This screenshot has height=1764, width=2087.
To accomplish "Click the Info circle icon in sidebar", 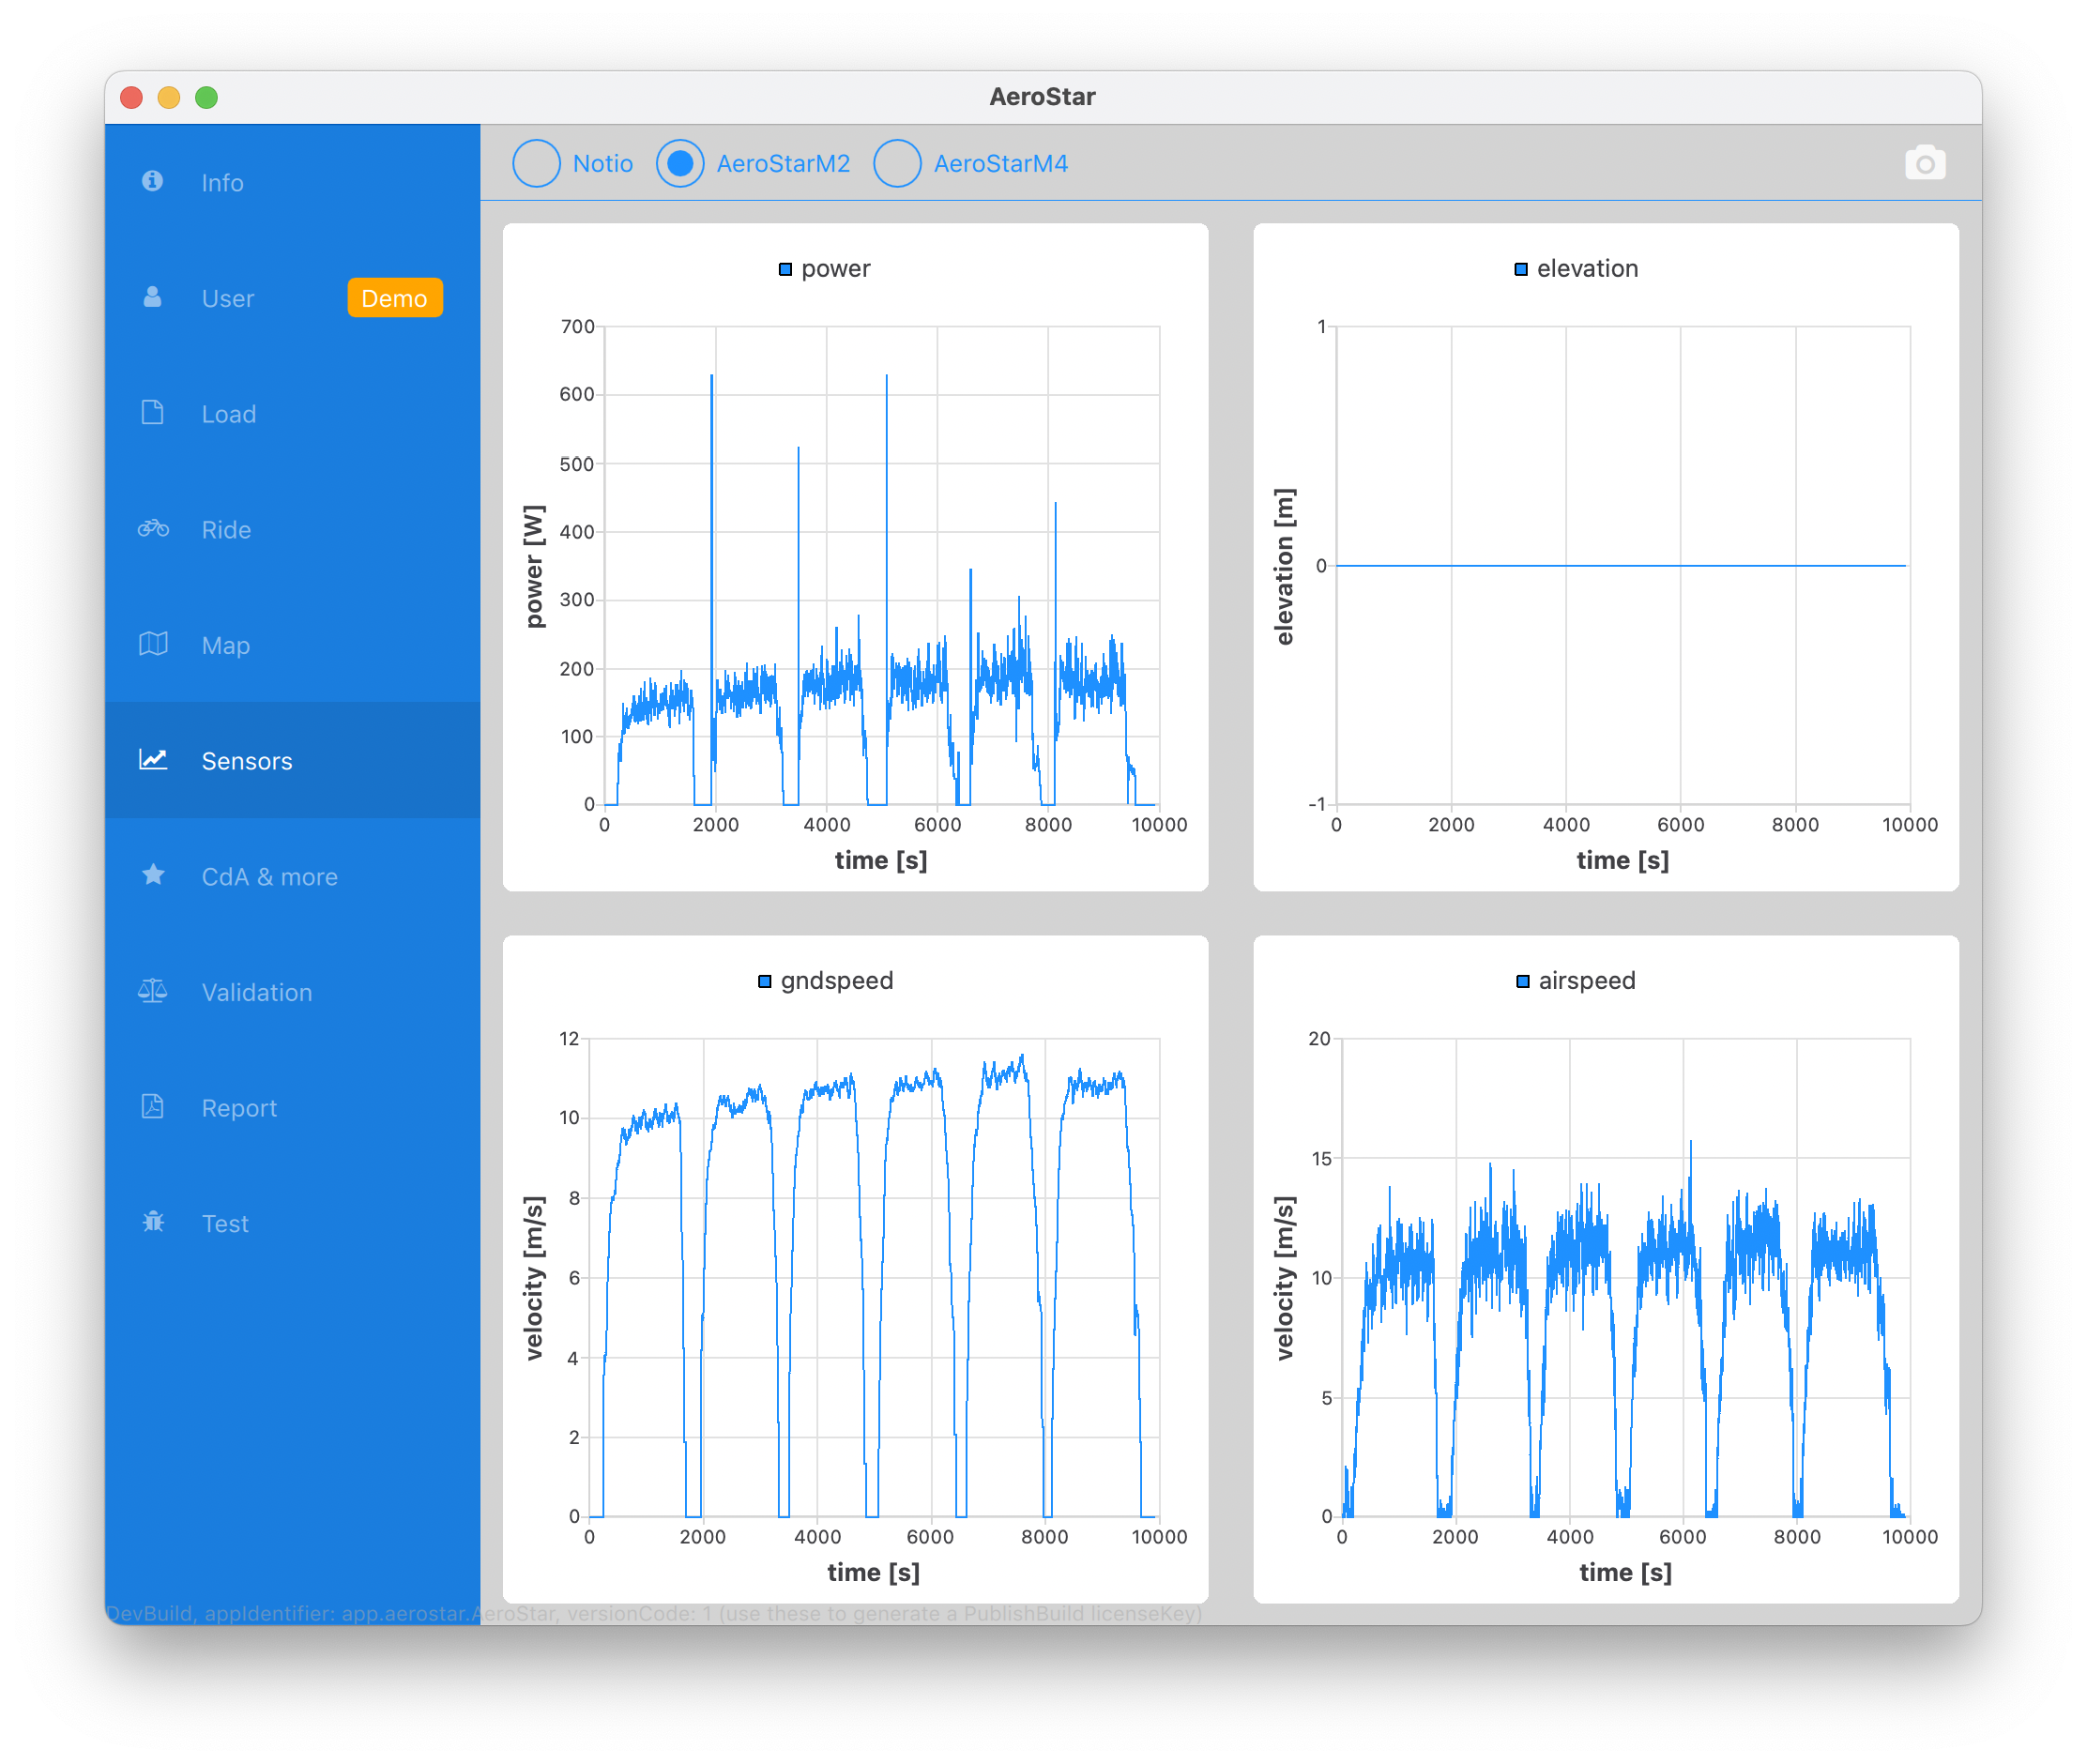I will tap(152, 181).
